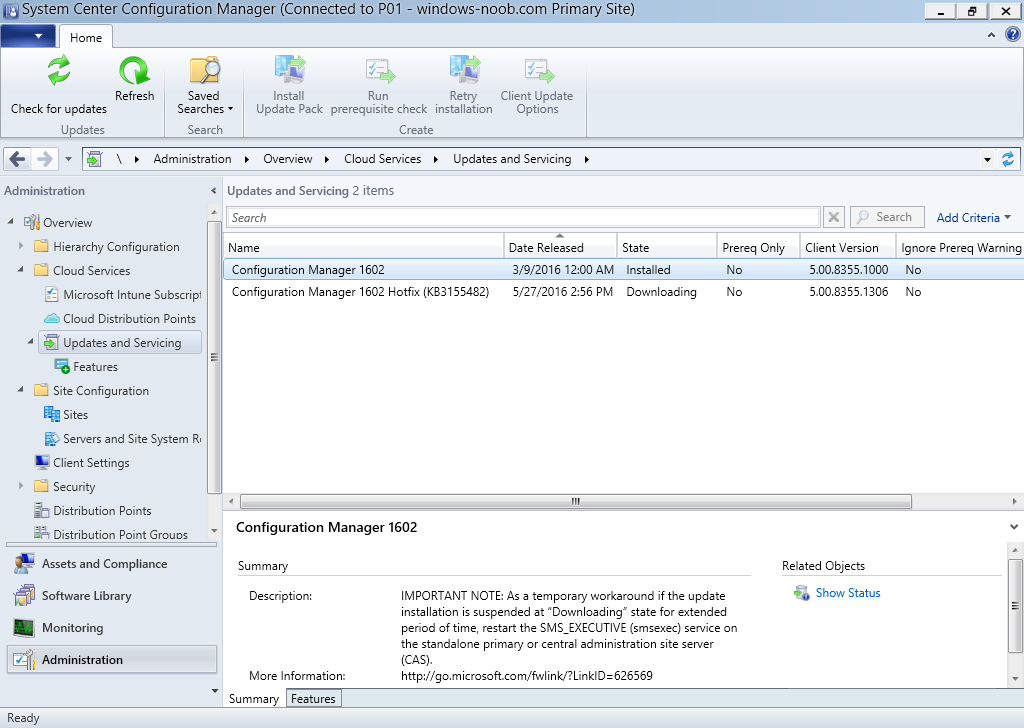Click the address bar root node icon

(94, 159)
